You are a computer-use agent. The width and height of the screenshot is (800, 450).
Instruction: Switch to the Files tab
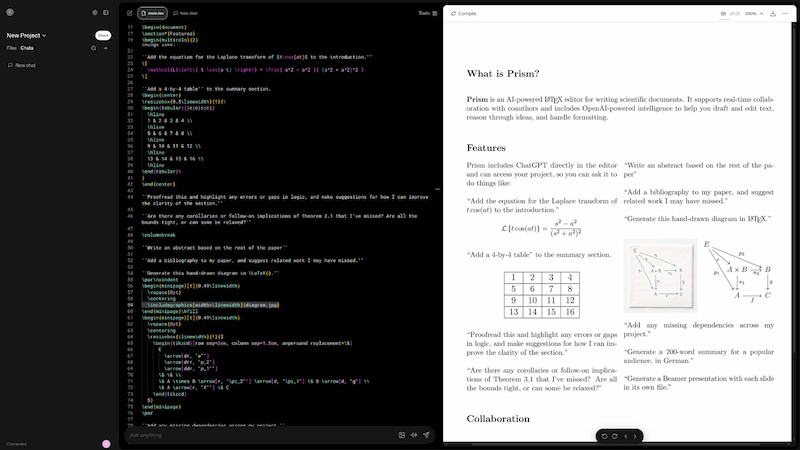pos(12,48)
